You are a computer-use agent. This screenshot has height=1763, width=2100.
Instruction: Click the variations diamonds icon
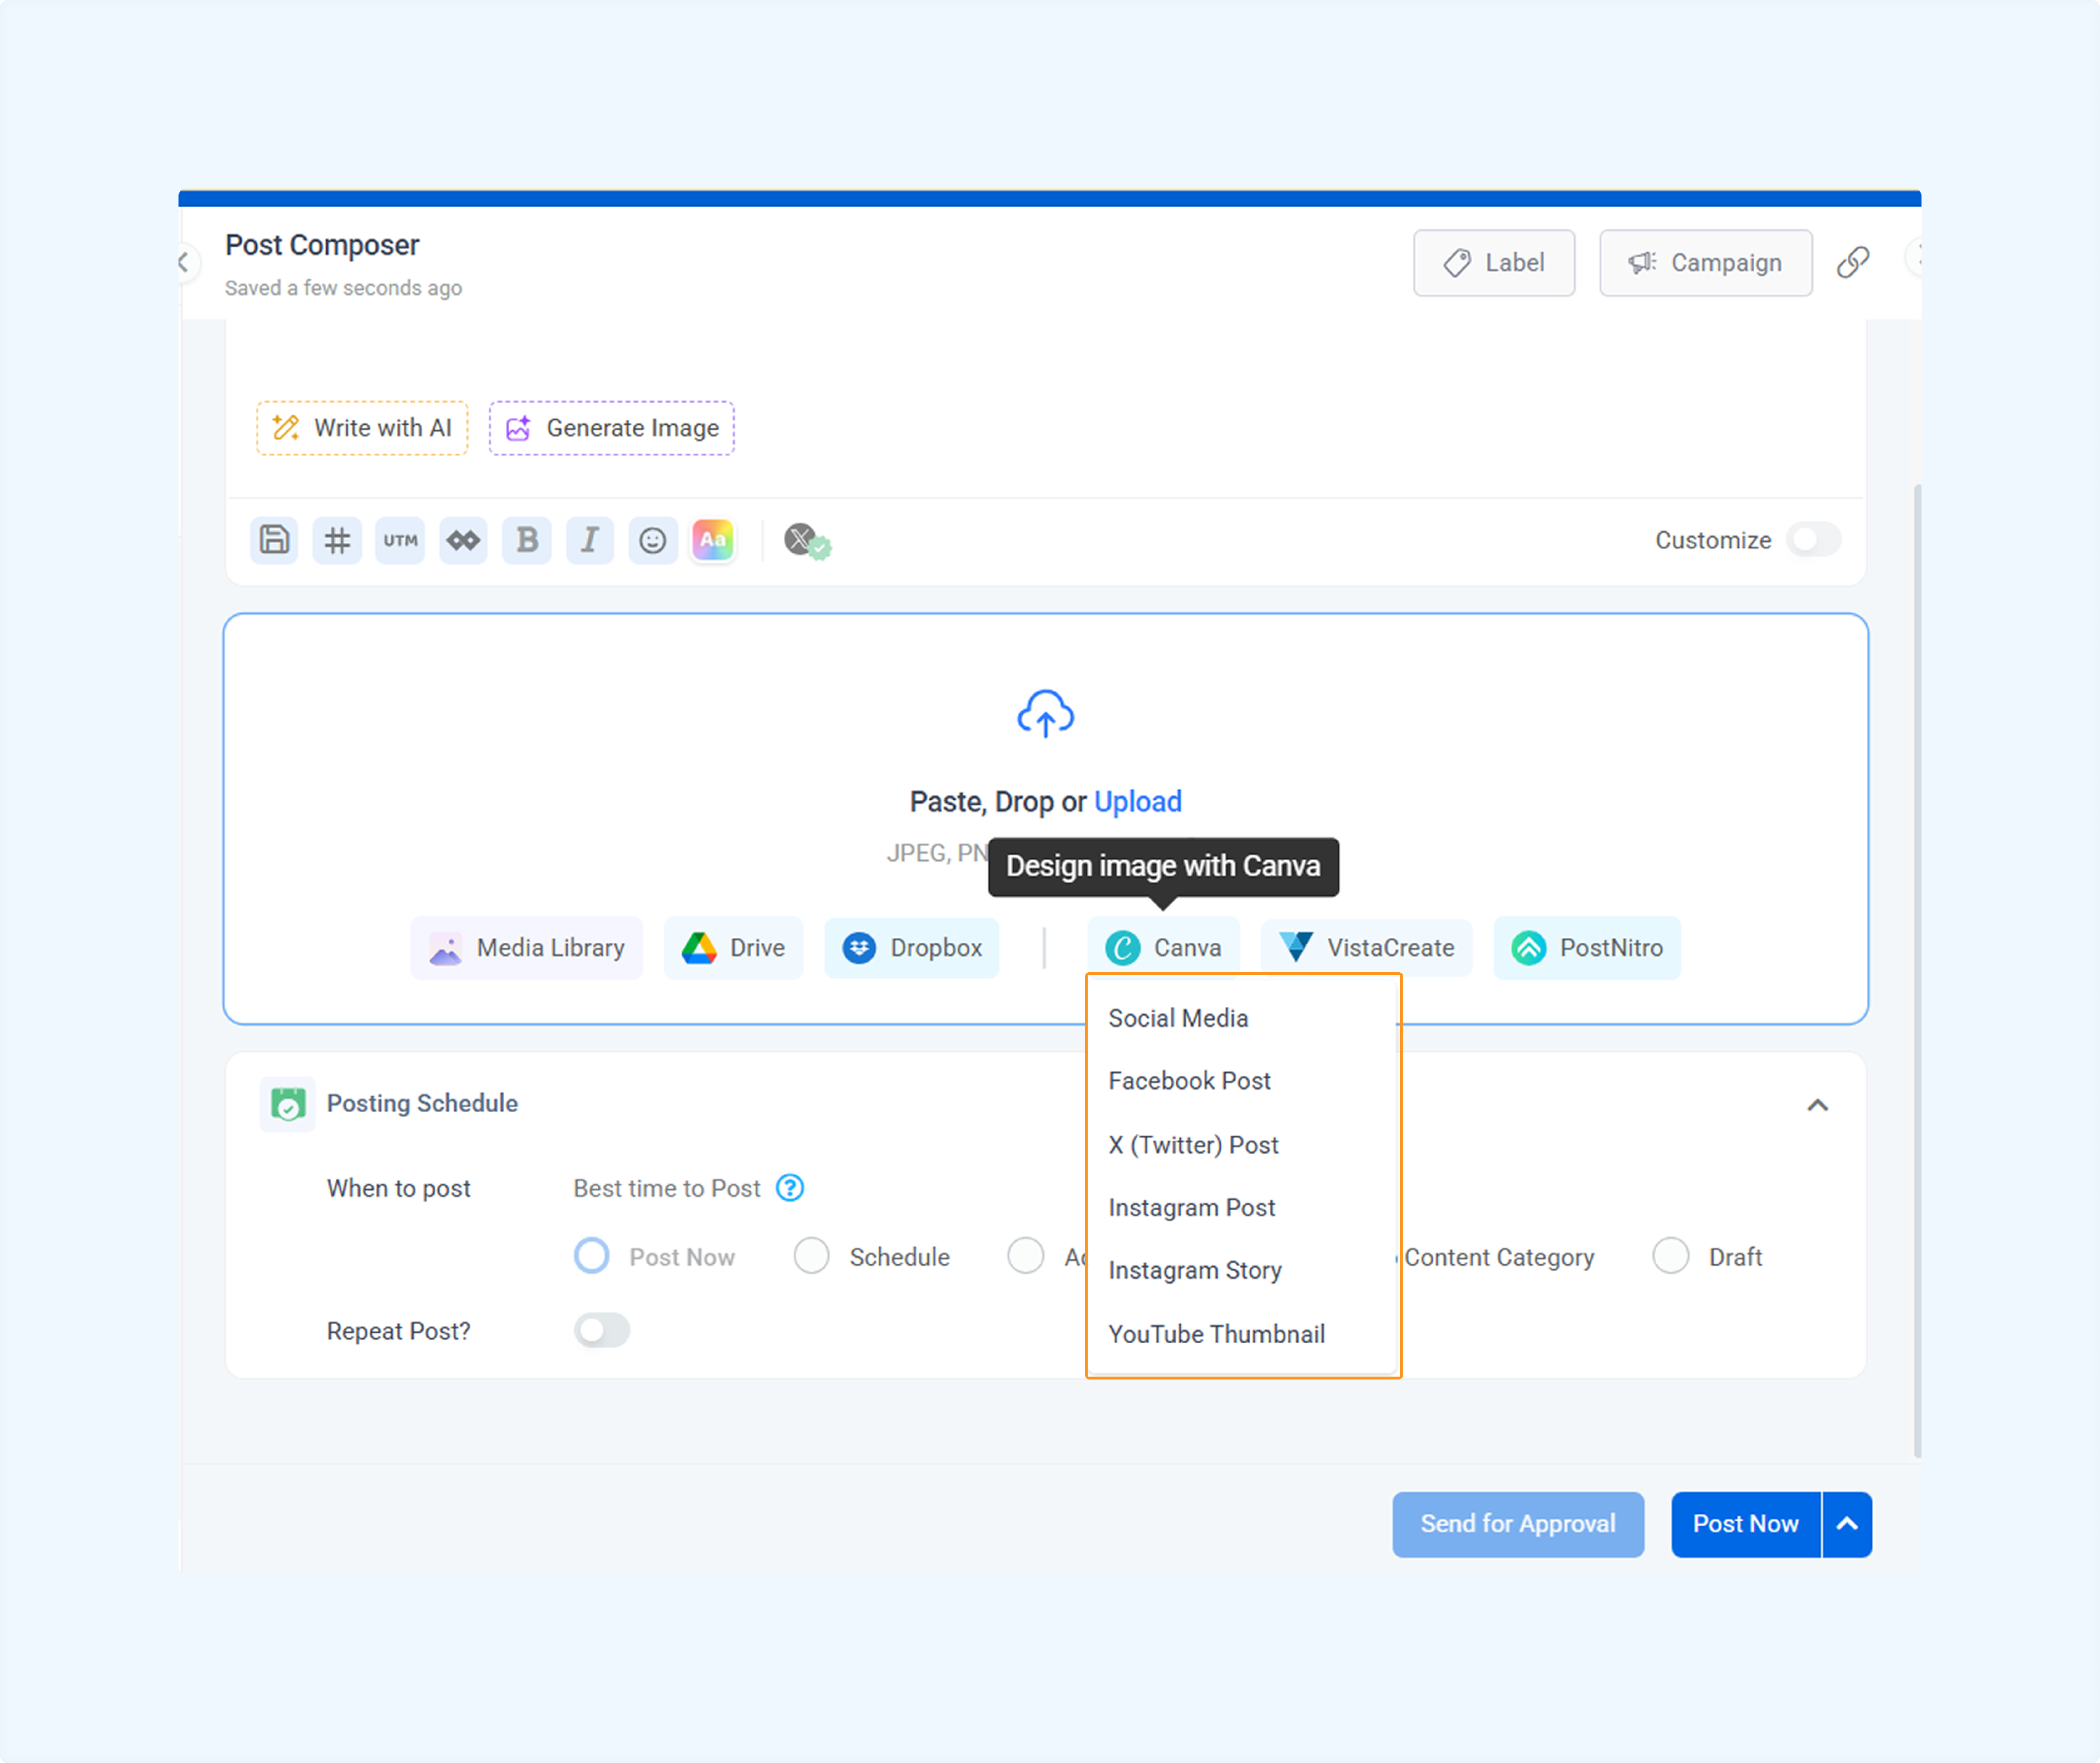pos(463,540)
